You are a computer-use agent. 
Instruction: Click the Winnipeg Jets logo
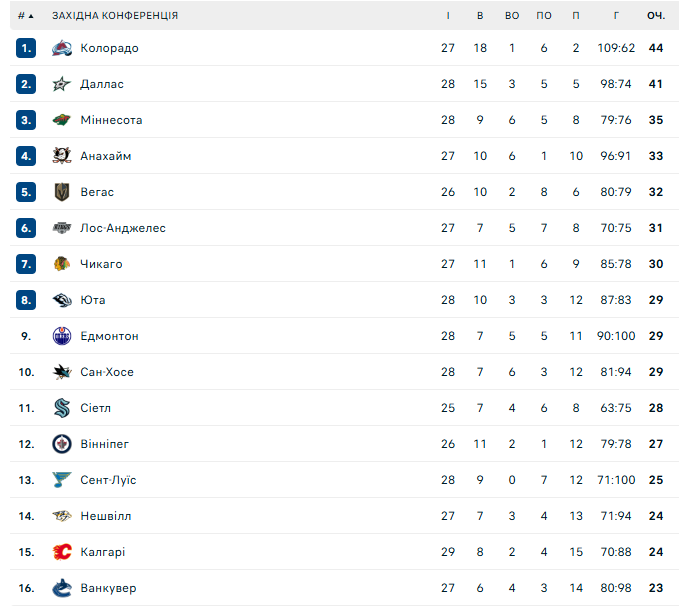(62, 444)
